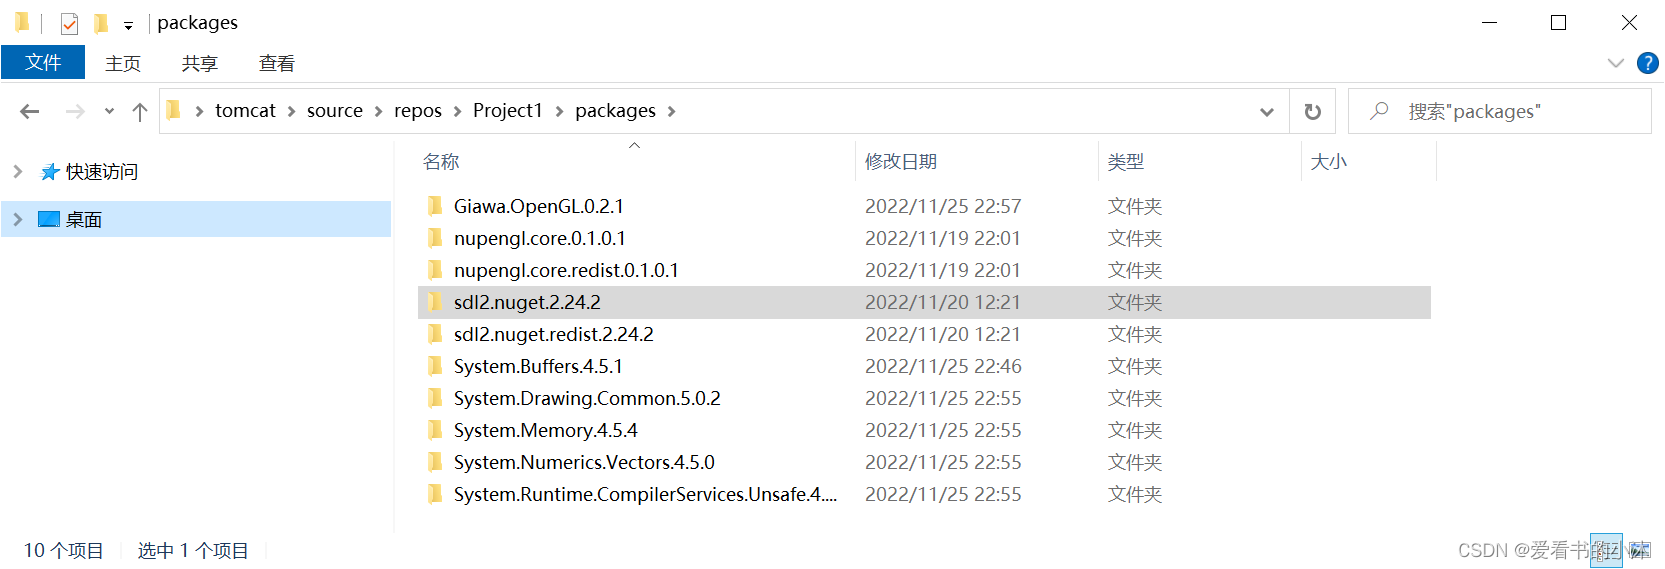Navigate to source in the breadcrumb
Screen dimensions: 1665x569
tap(335, 110)
